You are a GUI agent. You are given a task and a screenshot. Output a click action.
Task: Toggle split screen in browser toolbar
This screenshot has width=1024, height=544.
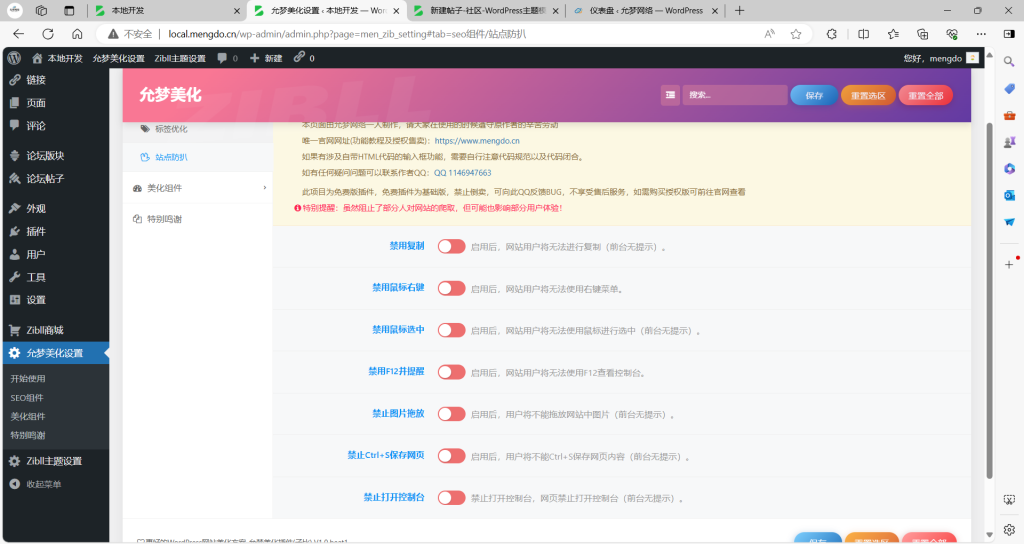pos(863,34)
